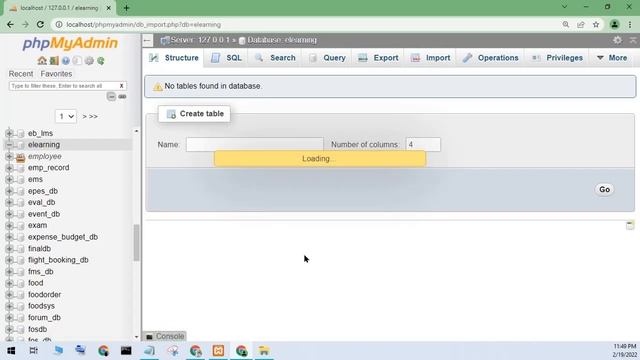Open navigation panel settings gear icon
640x360 pixels.
click(x=89, y=61)
